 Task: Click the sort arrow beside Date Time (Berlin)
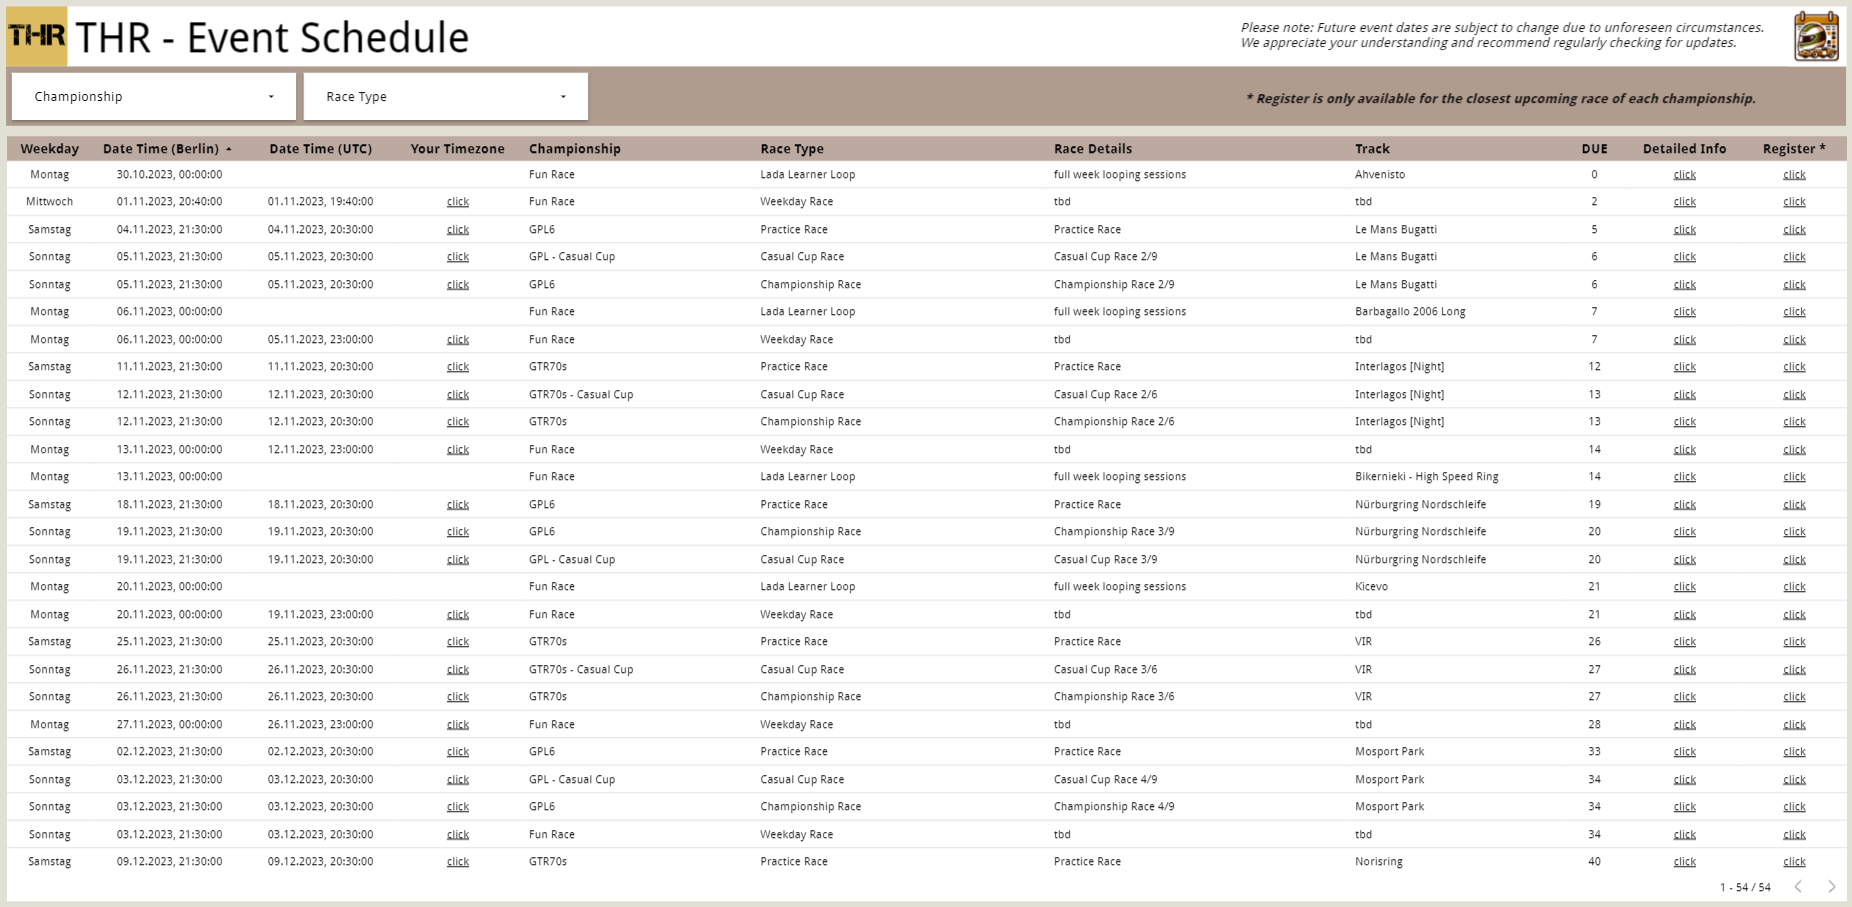229,149
